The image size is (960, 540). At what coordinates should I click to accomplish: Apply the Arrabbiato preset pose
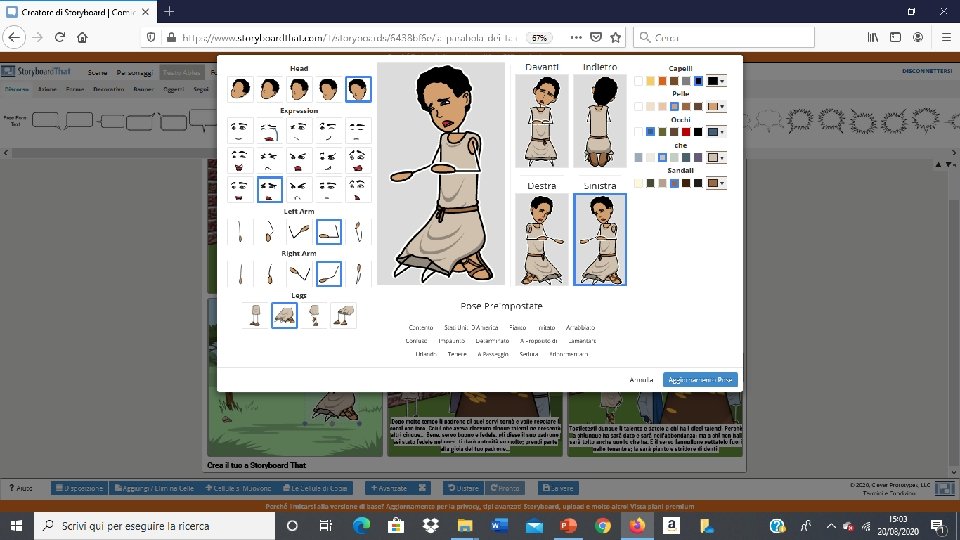(x=580, y=328)
